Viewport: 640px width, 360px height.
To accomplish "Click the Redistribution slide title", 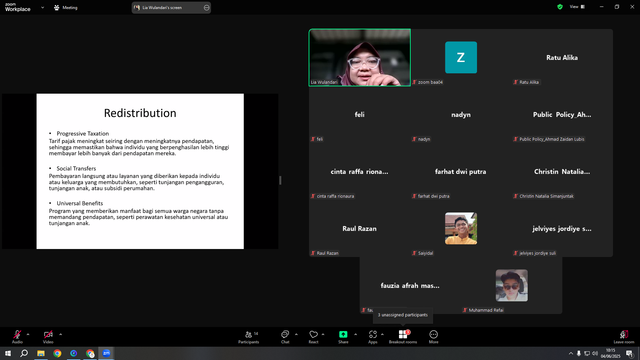I will (x=140, y=113).
